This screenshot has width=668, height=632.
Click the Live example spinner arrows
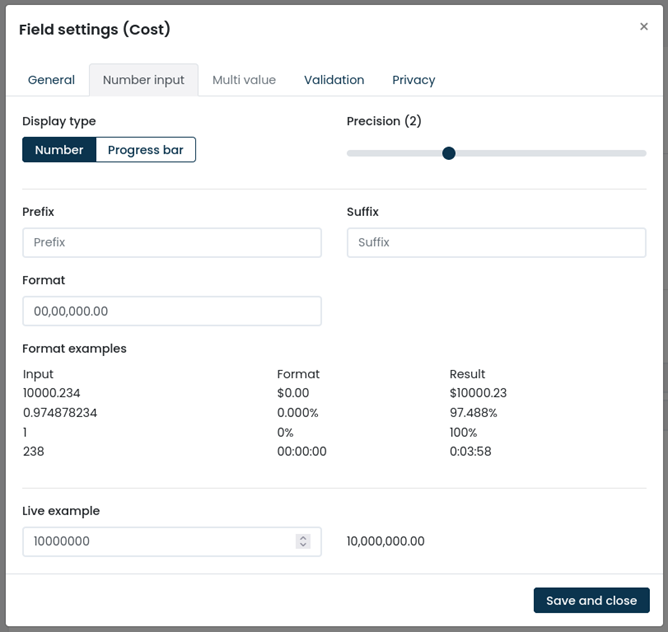[x=303, y=541]
